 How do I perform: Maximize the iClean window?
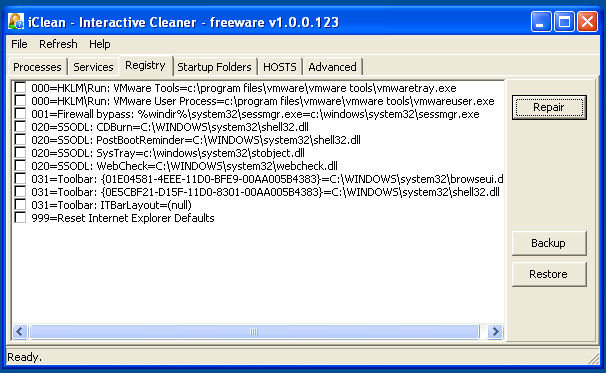pyautogui.click(x=564, y=21)
